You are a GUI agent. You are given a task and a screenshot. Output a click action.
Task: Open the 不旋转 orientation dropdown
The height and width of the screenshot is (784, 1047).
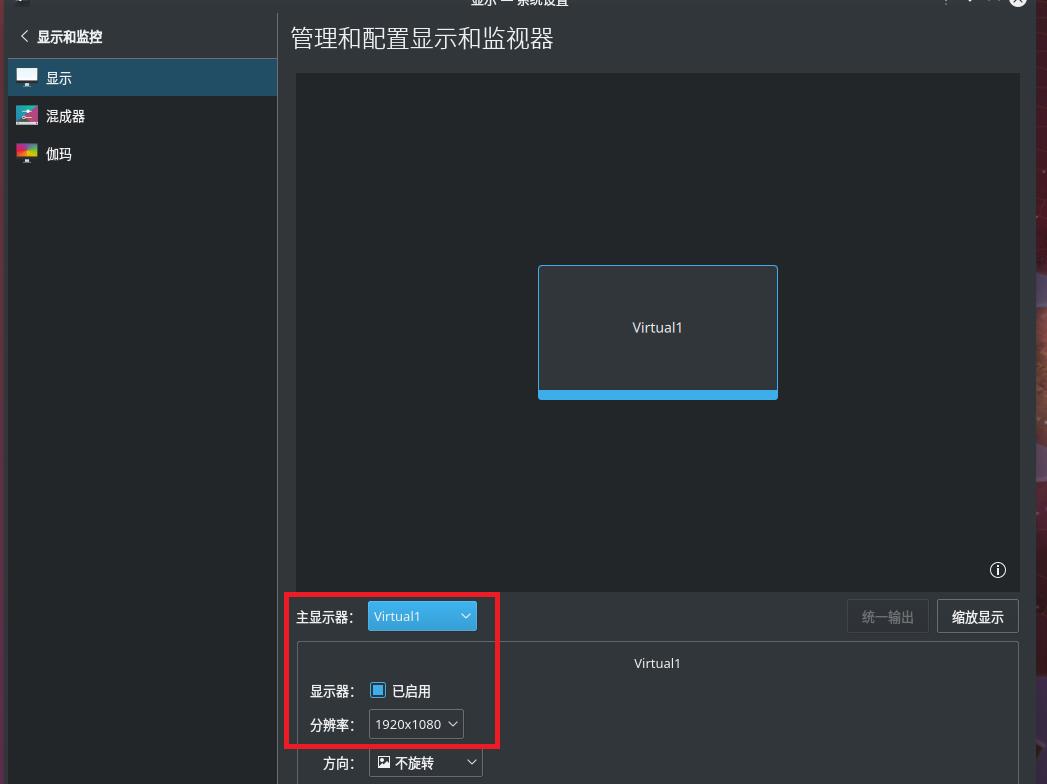pyautogui.click(x=426, y=763)
